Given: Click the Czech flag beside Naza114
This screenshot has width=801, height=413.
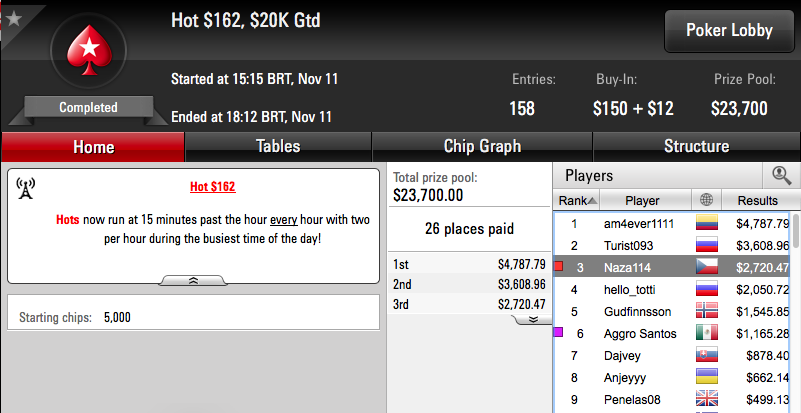Looking at the screenshot, I should tap(707, 267).
